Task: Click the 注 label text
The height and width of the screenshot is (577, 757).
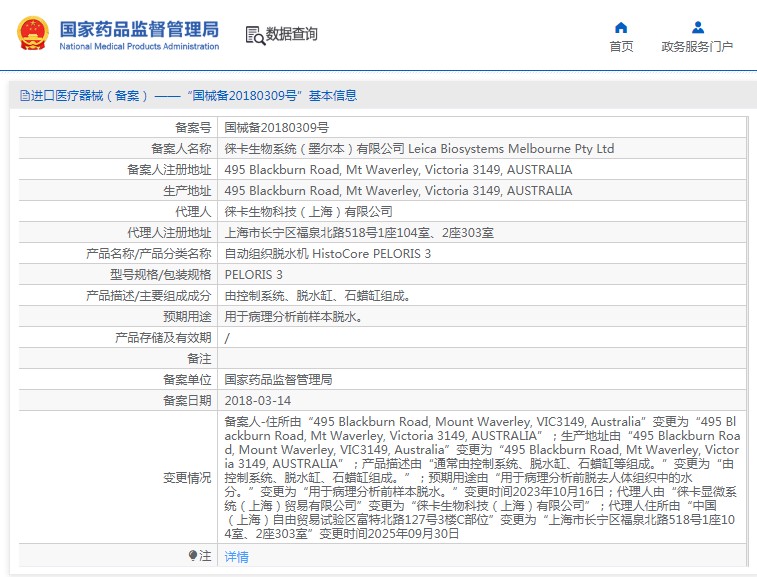Action: pos(205,556)
